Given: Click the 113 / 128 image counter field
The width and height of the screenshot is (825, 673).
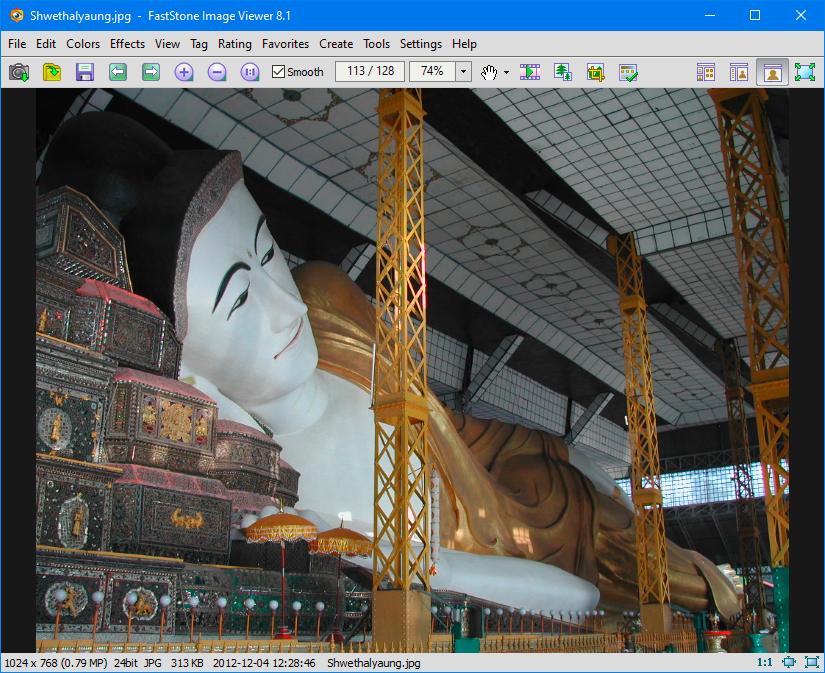Looking at the screenshot, I should pos(370,72).
